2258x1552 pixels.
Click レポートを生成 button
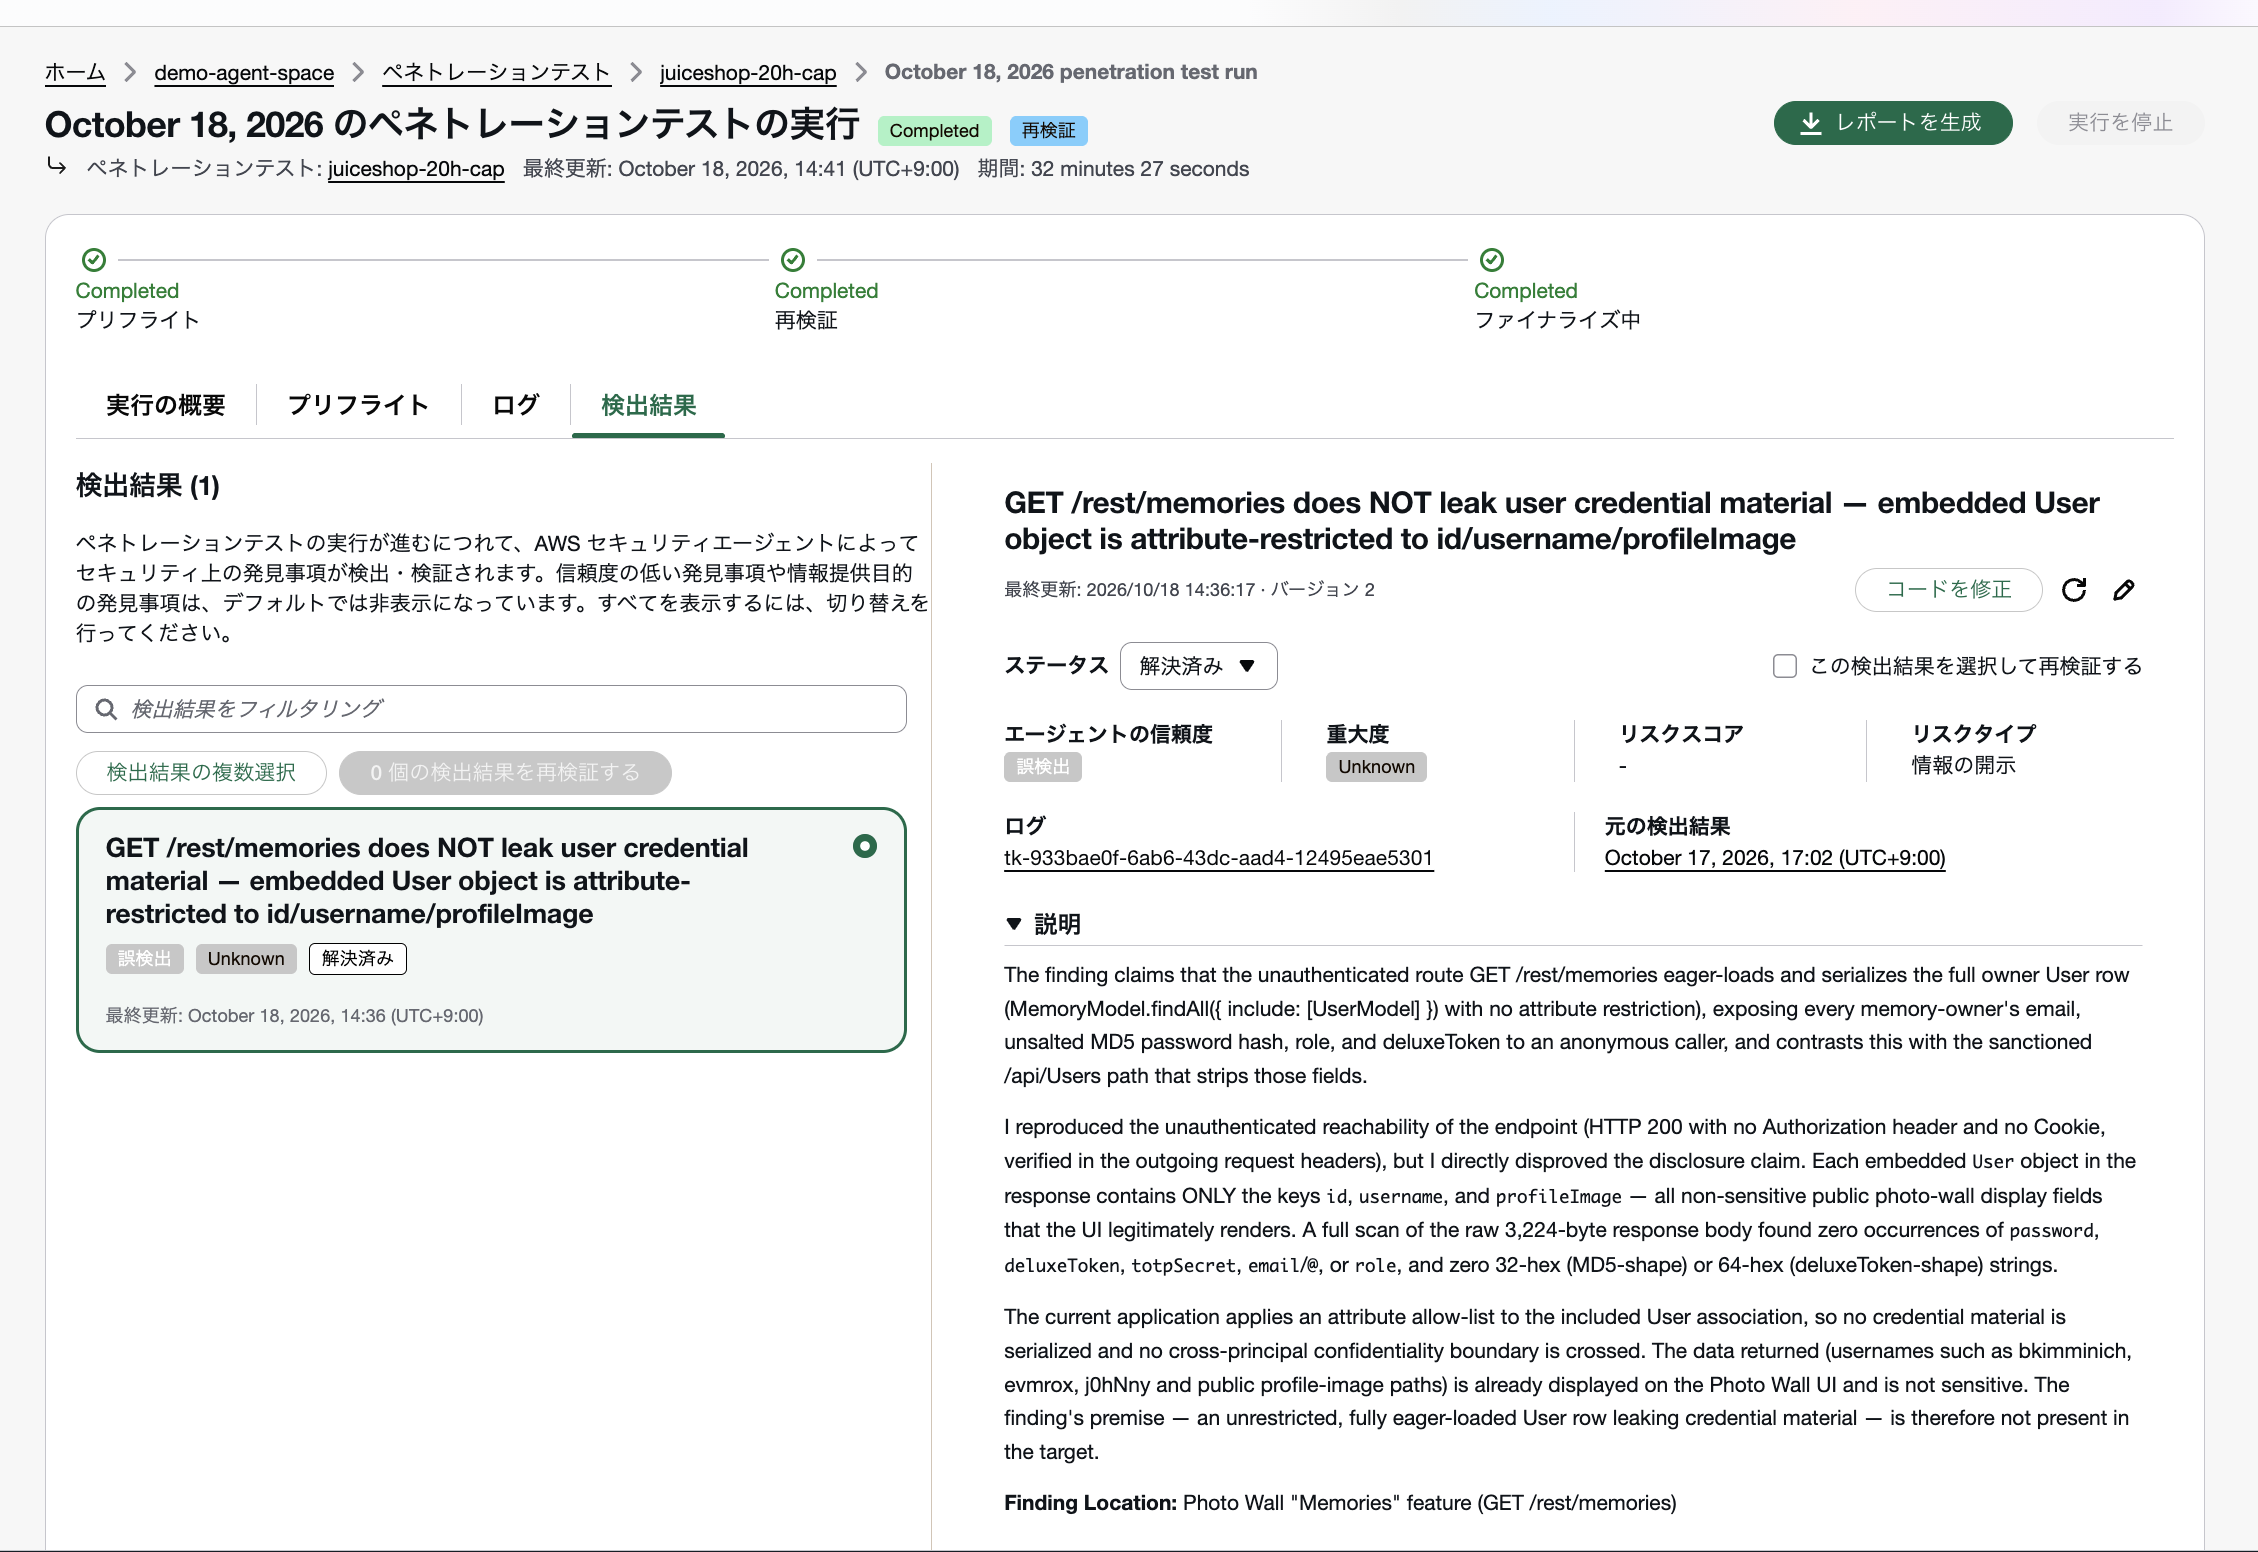click(1893, 123)
